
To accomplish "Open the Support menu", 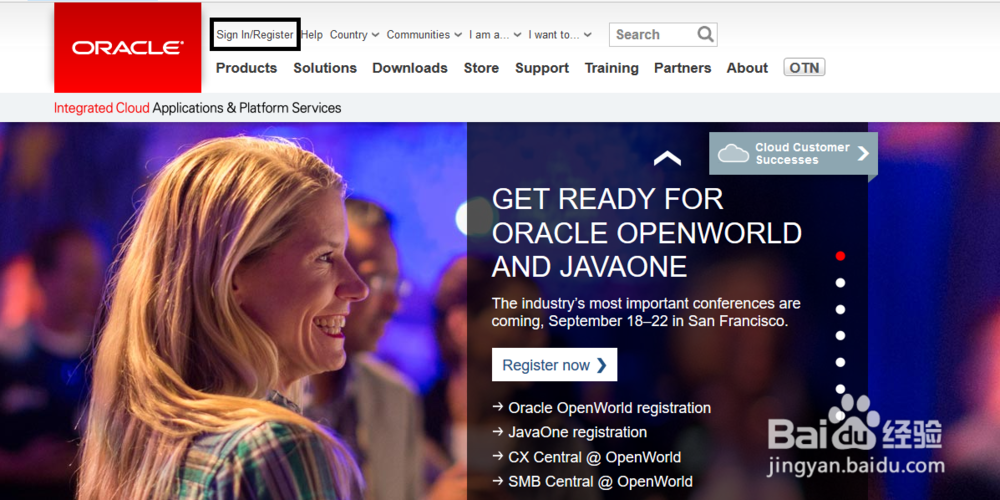I will pyautogui.click(x=542, y=68).
